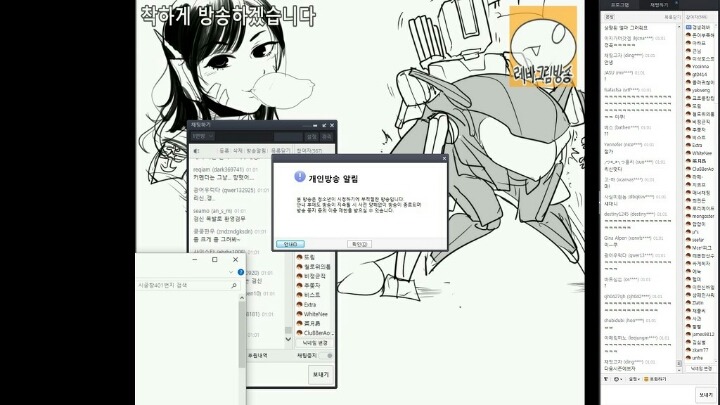Click the popout icon in the 채팅하기 window title bar
720x405 pixels.
click(x=324, y=125)
